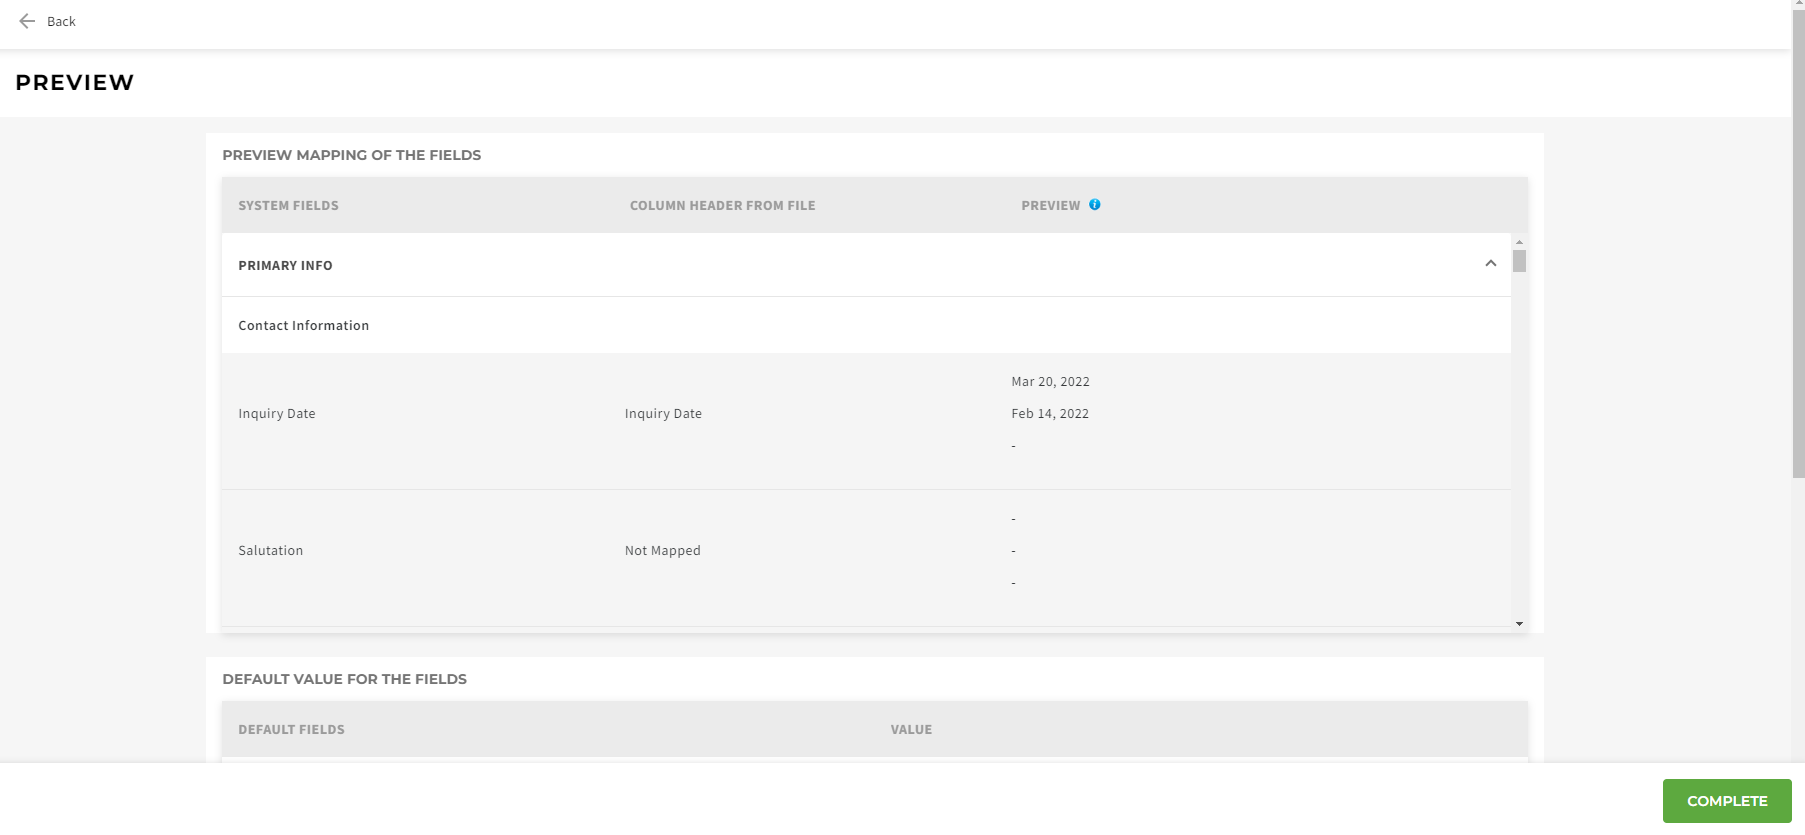
Task: Click the Not Mapped cell for Salutation
Action: [x=662, y=551]
